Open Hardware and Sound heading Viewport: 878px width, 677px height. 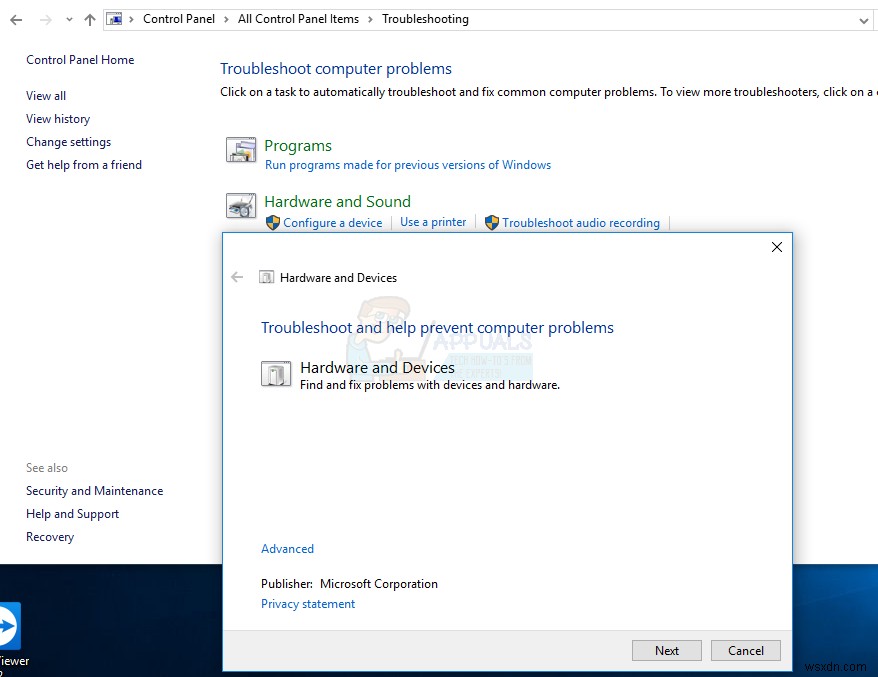click(337, 202)
